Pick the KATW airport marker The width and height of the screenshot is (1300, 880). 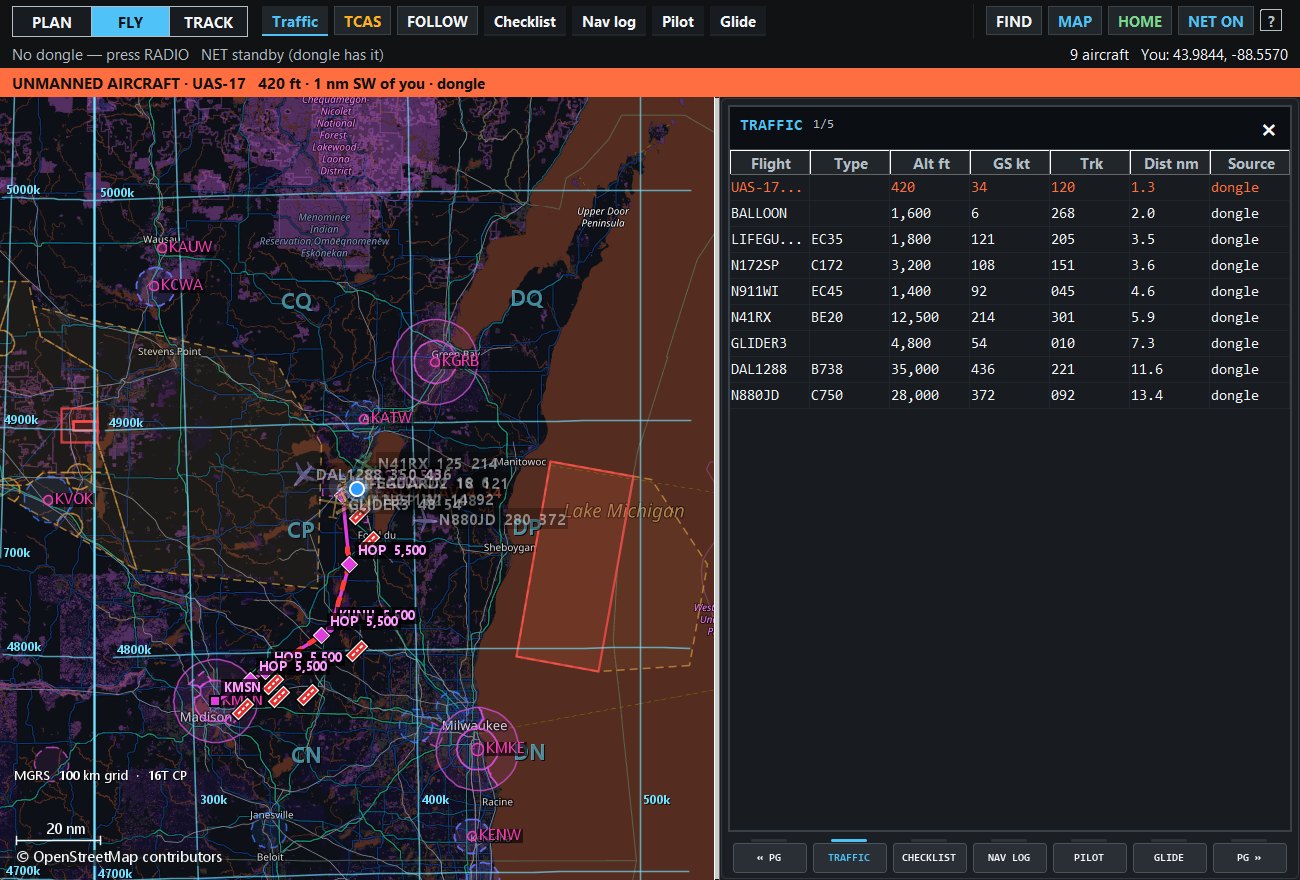pyautogui.click(x=364, y=417)
